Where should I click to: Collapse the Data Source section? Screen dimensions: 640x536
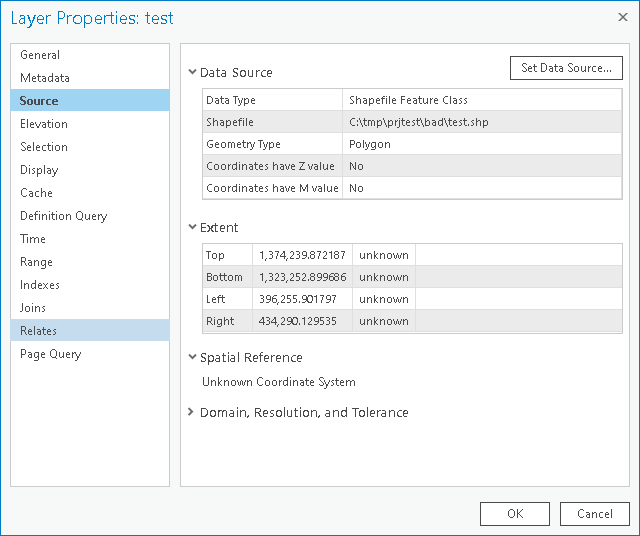pos(192,72)
